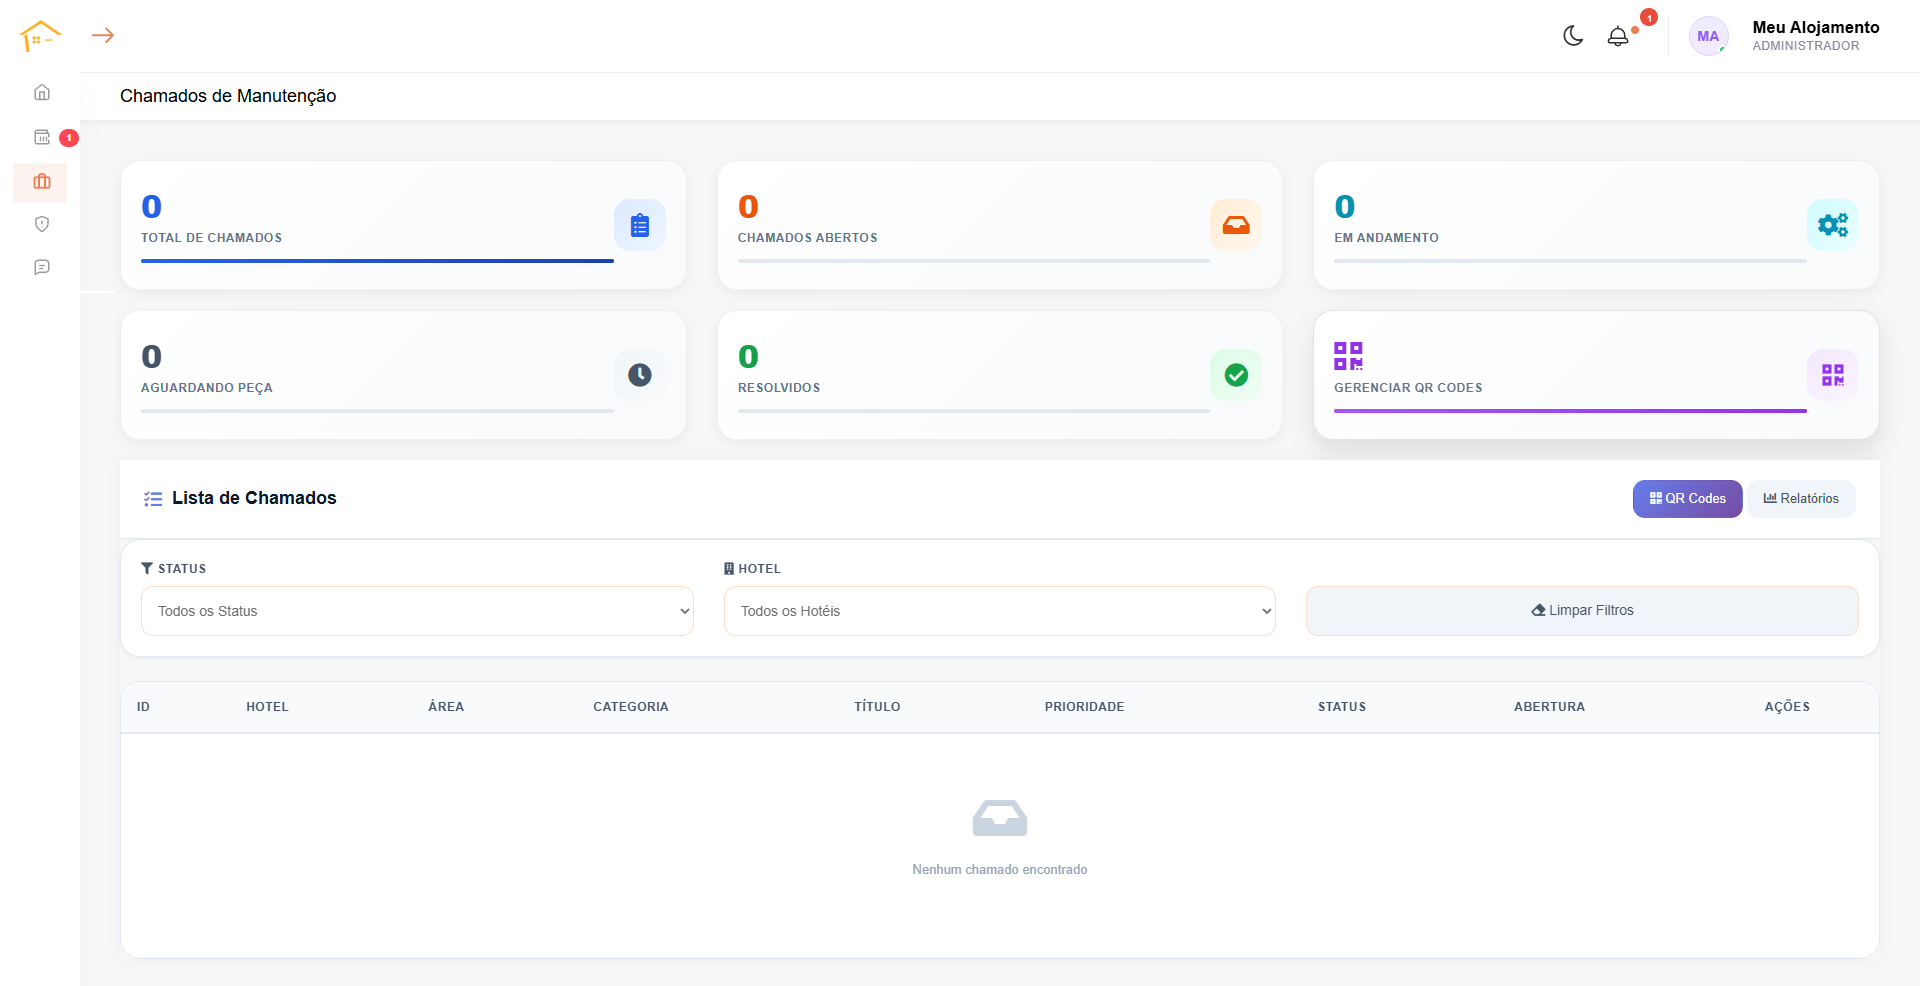The image size is (1920, 986).
Task: Click gears icon on Em Andamento card
Action: (x=1833, y=225)
